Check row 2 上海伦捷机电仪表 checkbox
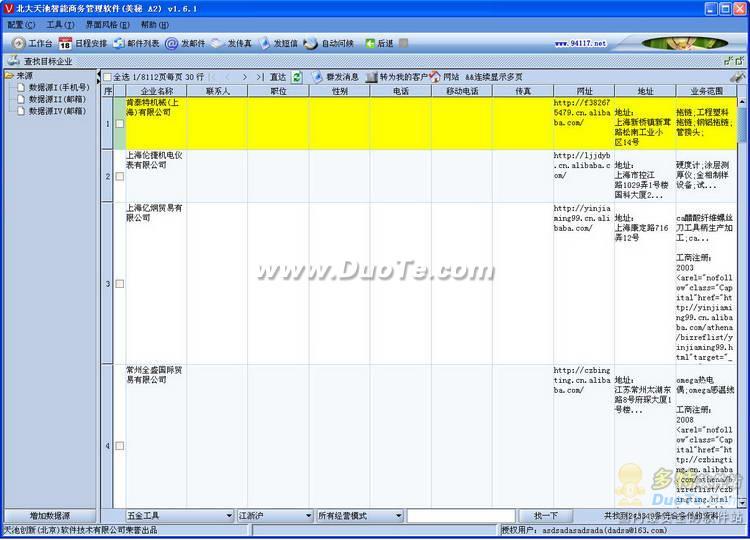 120,176
